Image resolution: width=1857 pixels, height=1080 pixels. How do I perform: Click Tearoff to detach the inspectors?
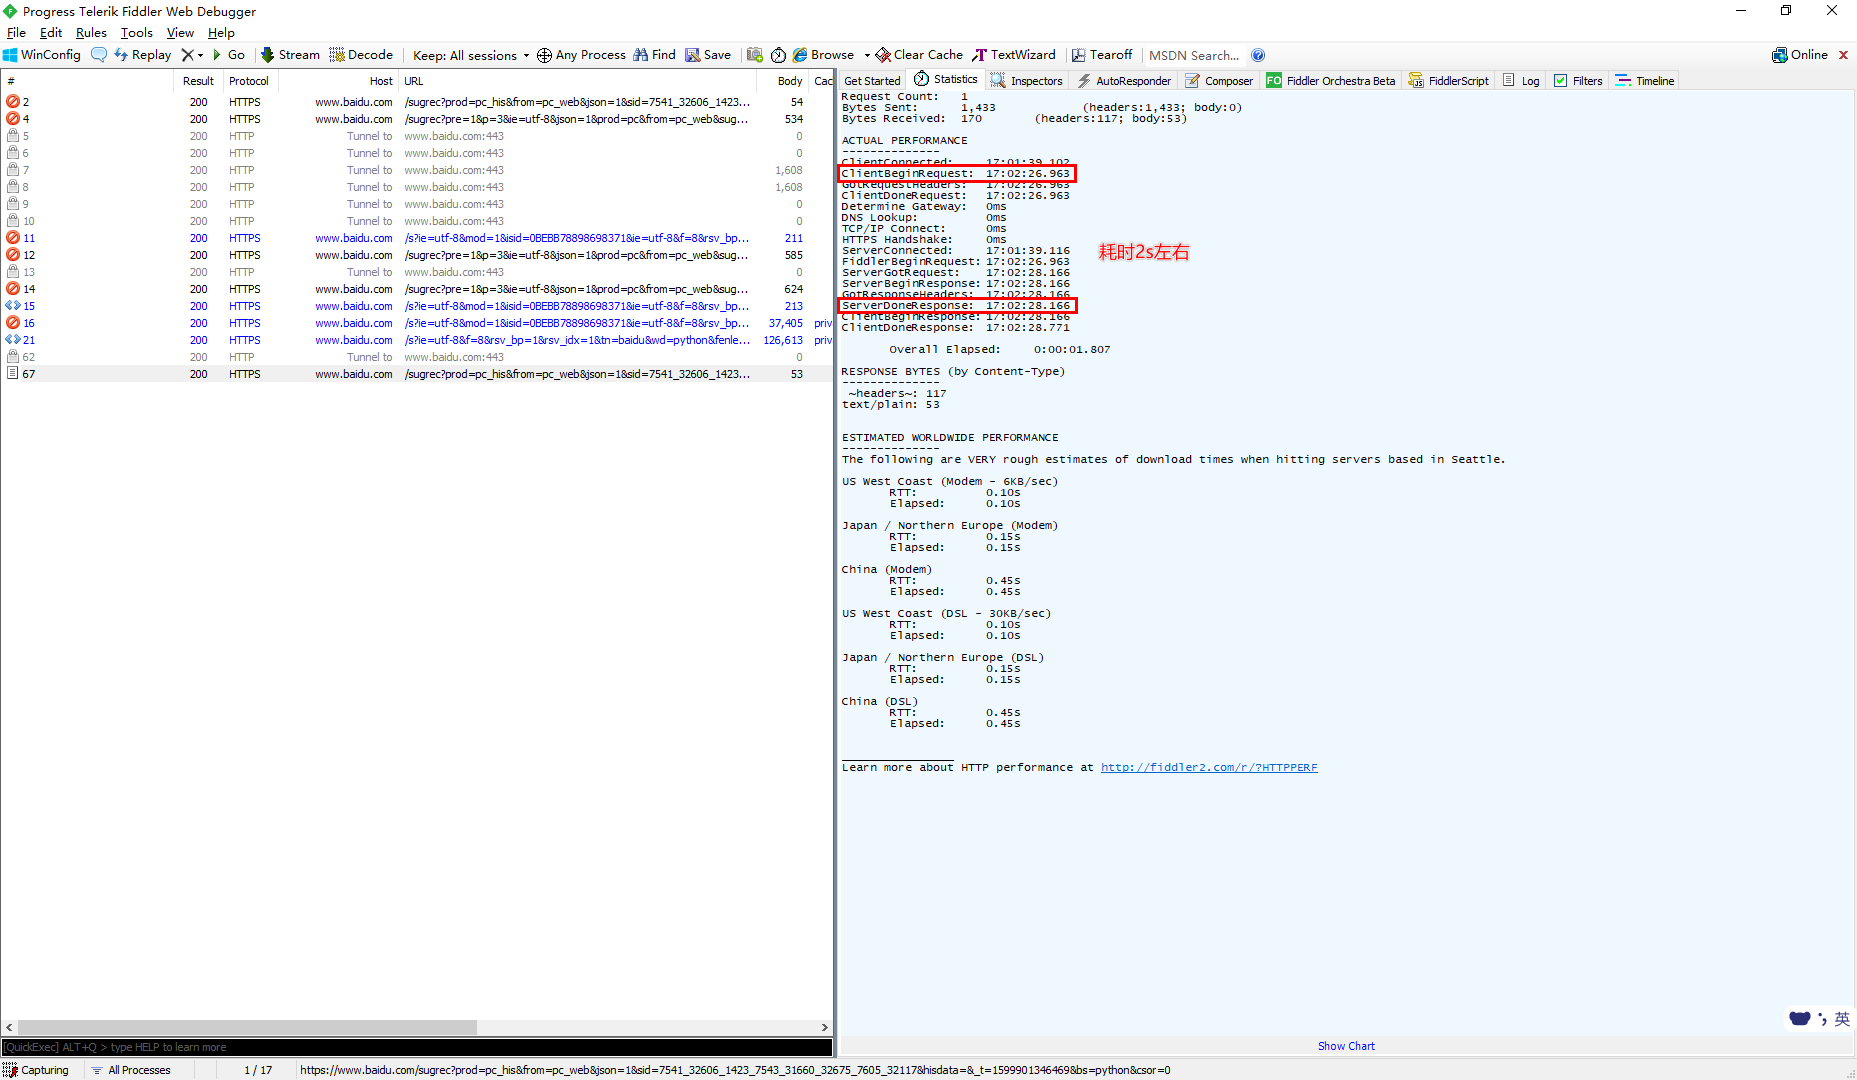tap(1102, 55)
